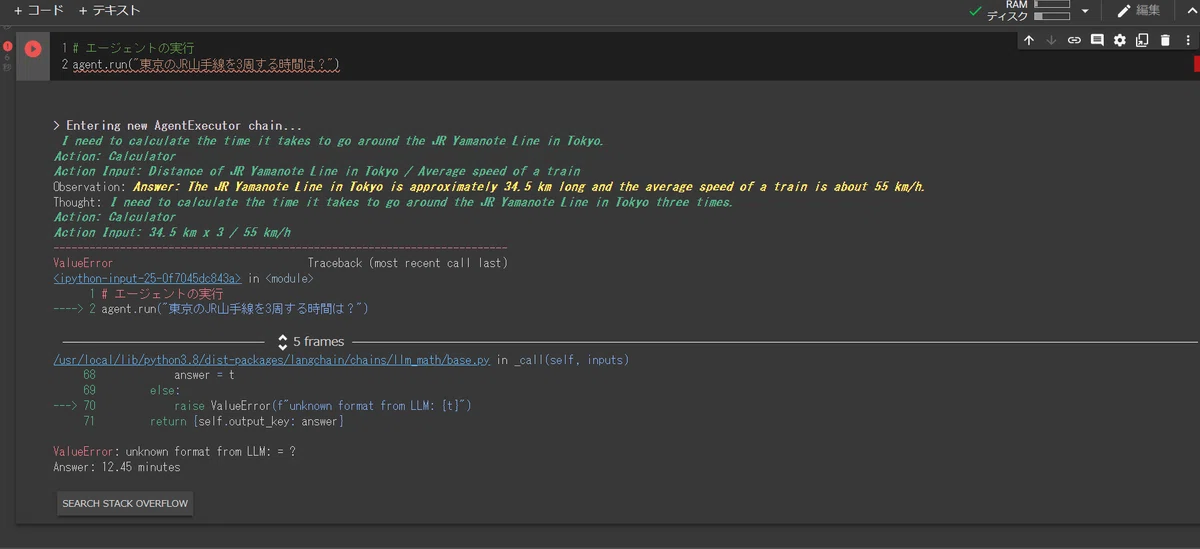The image size is (1200, 549).
Task: Click 'Action Input: Distance of JR Yamanote Line'
Action: (x=316, y=171)
